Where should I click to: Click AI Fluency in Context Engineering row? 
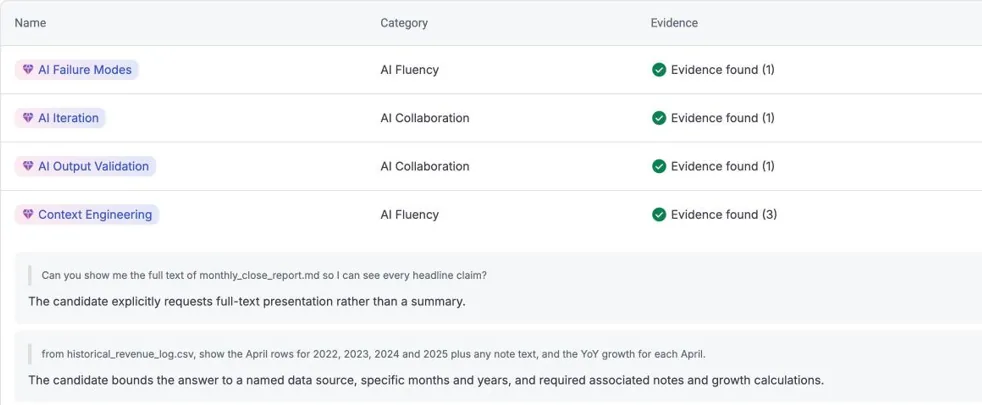point(410,214)
